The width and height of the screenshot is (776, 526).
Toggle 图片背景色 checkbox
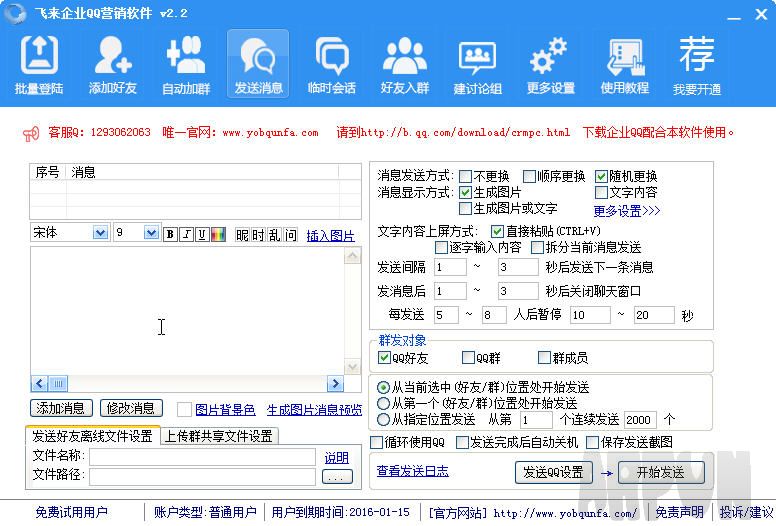pyautogui.click(x=184, y=409)
